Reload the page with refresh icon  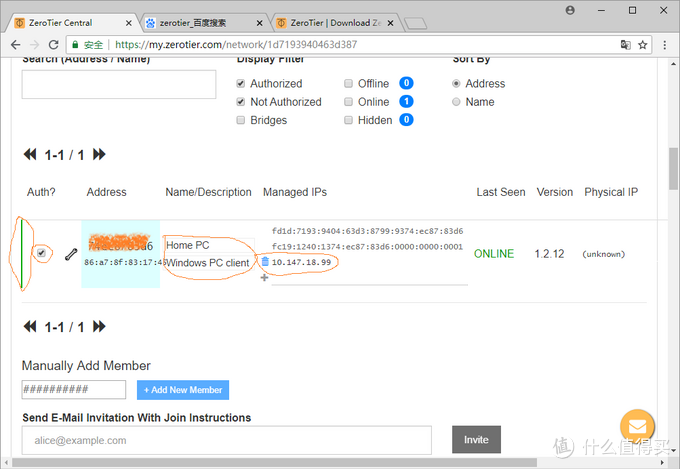53,45
